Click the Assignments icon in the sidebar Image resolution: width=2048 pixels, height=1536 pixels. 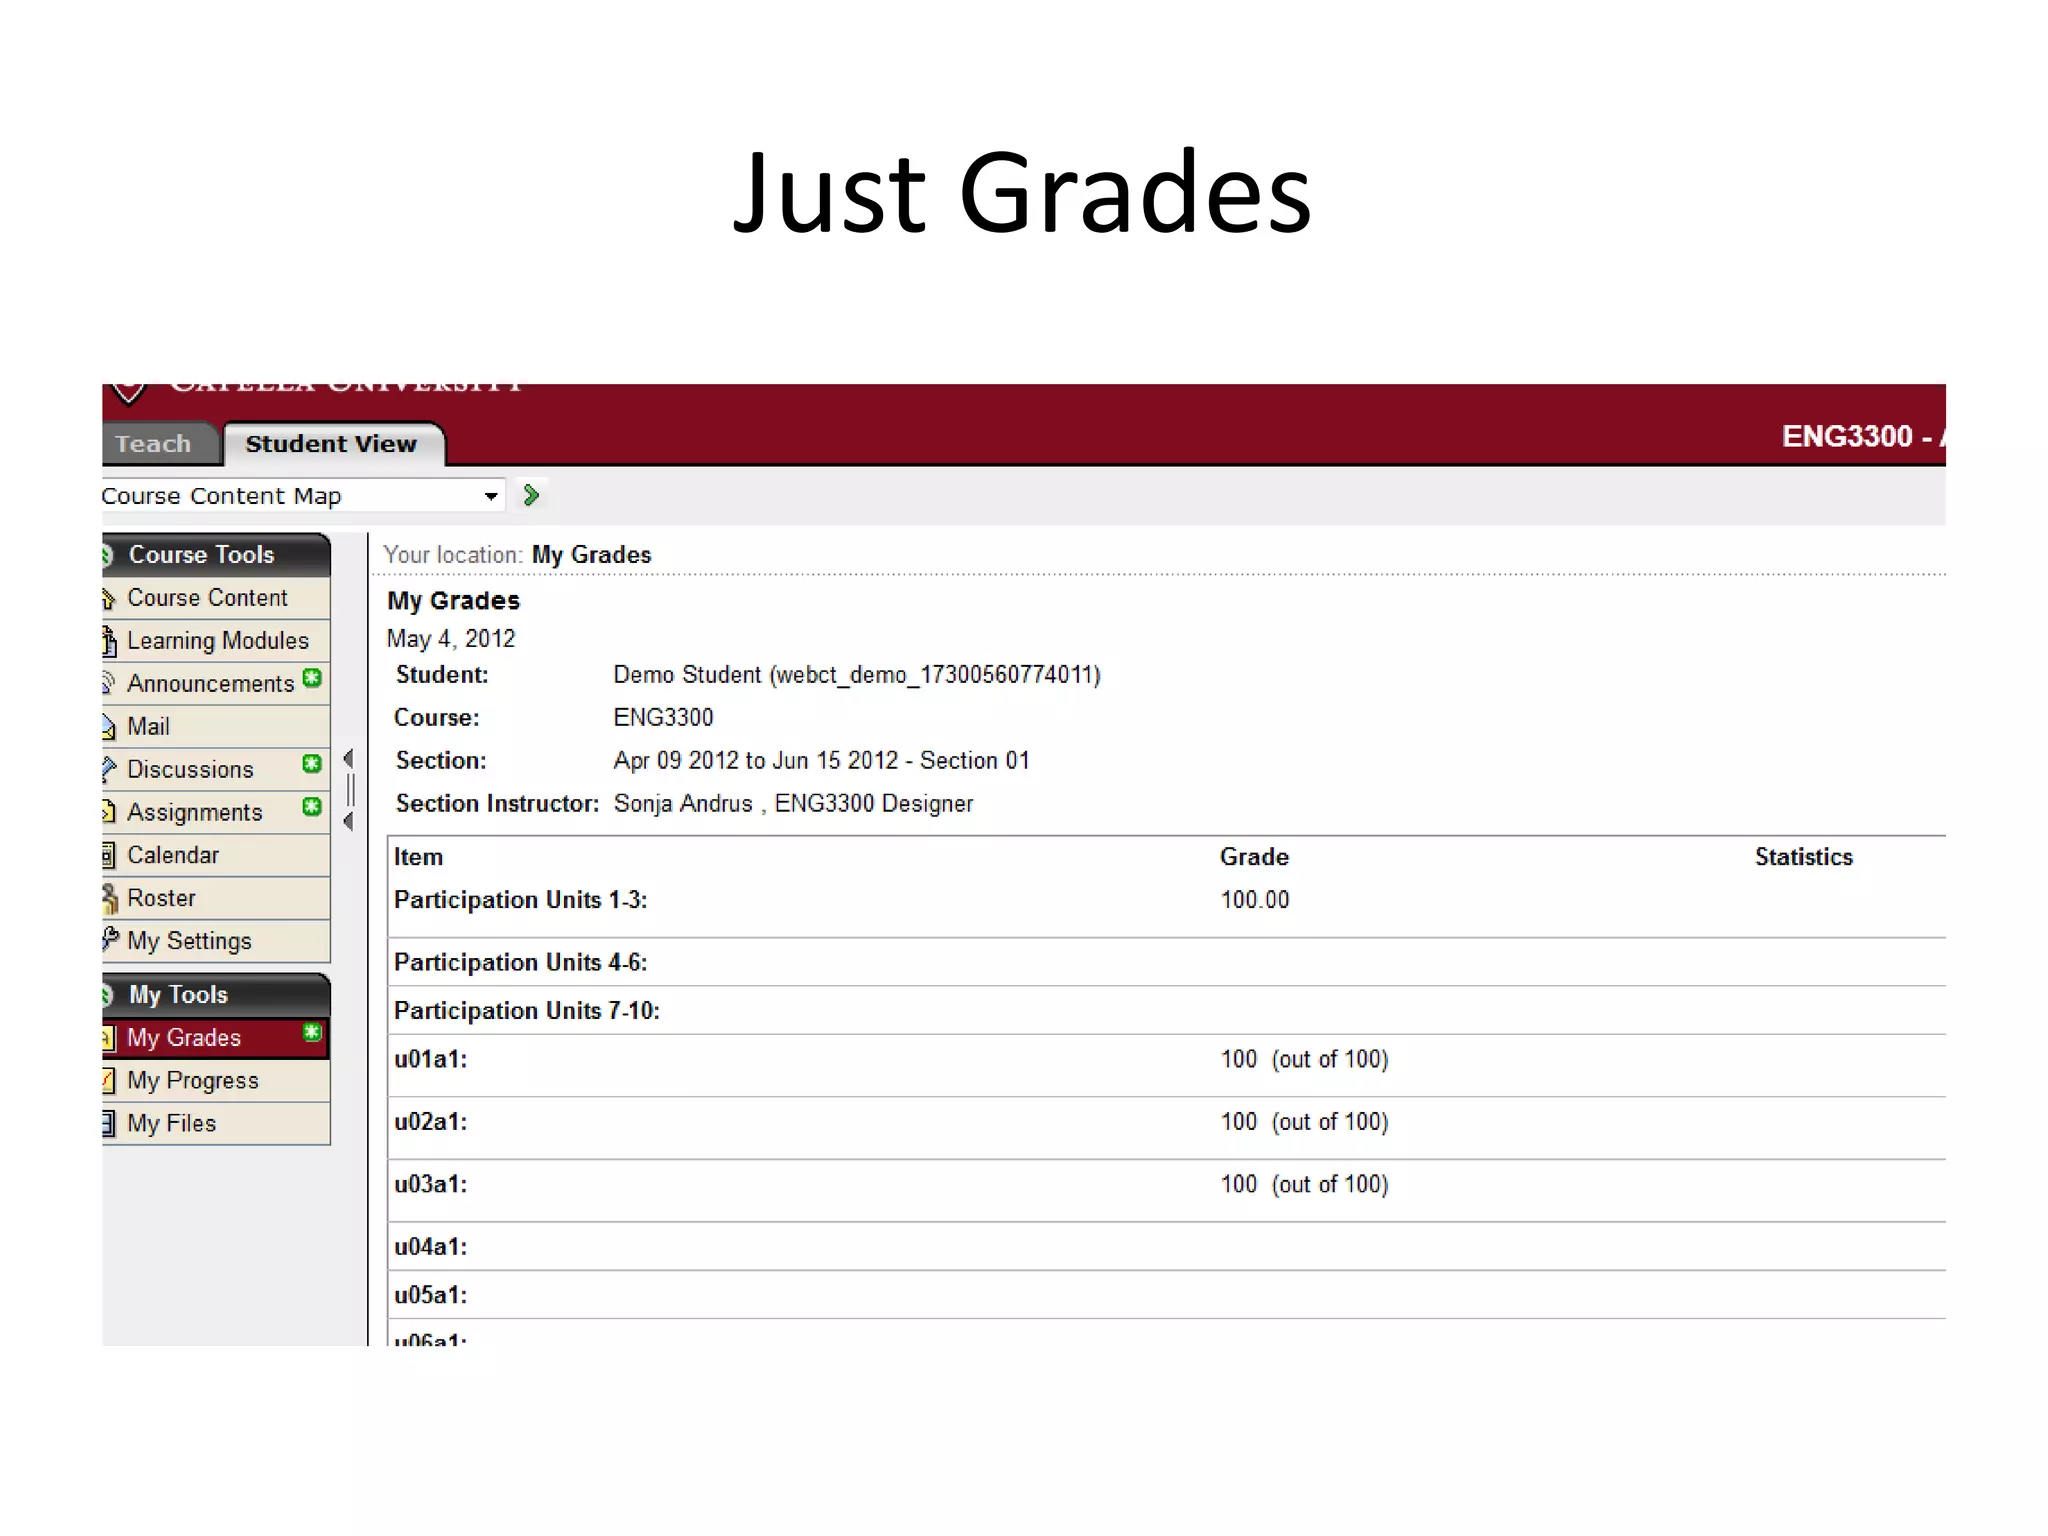[108, 812]
